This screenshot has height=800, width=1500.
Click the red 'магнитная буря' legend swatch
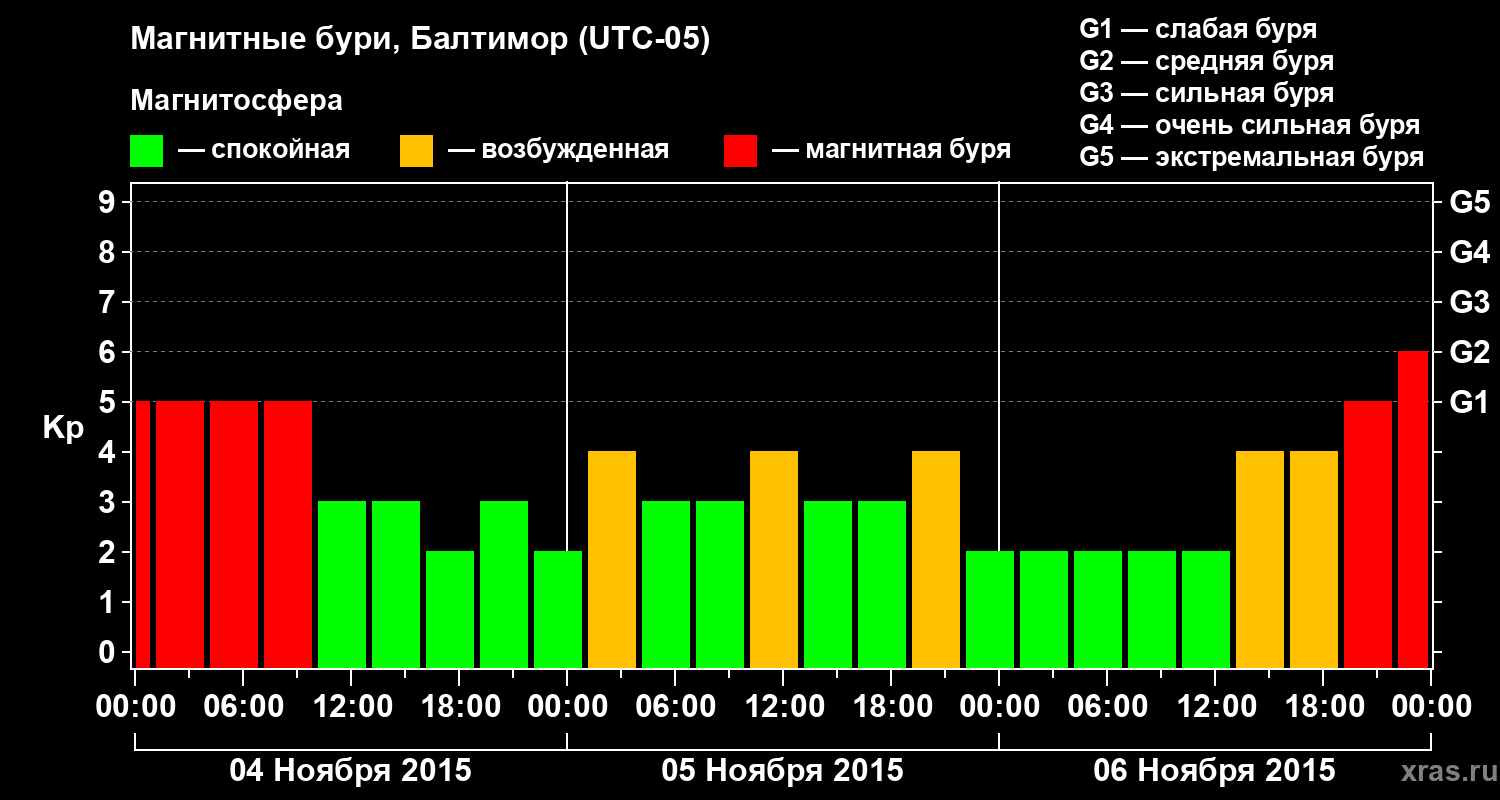coord(740,151)
